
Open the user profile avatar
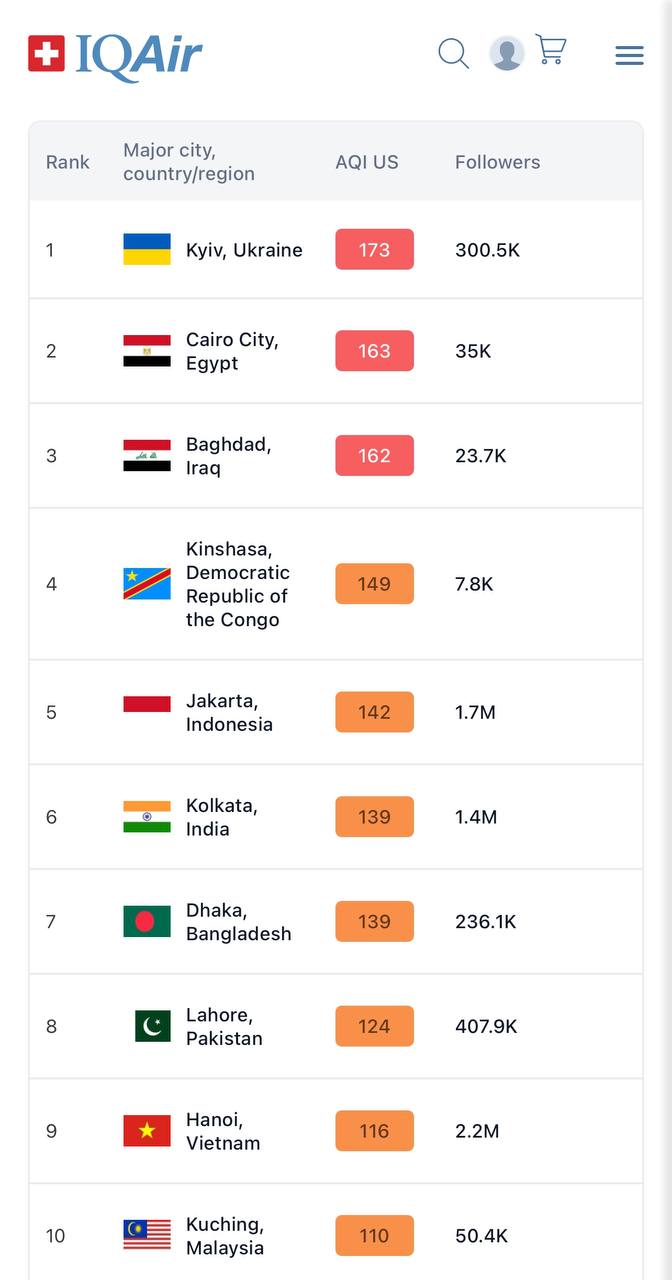[507, 53]
